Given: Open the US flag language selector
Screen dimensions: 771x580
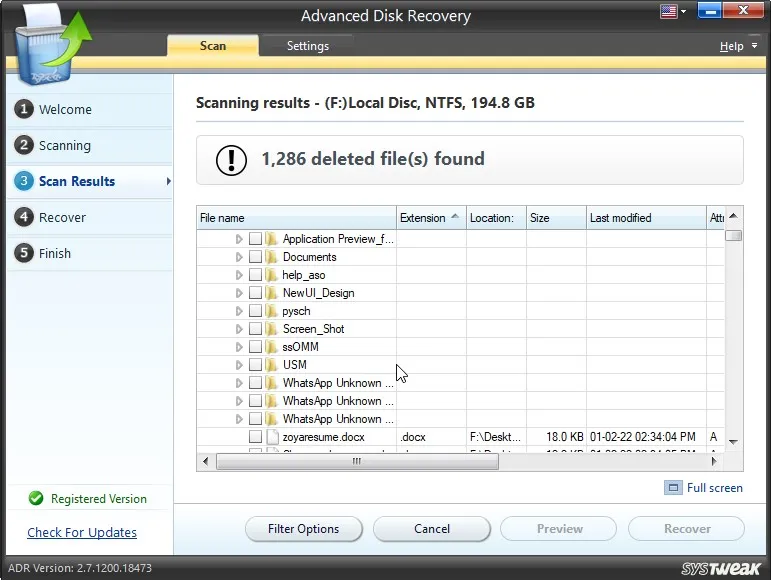Looking at the screenshot, I should [673, 11].
